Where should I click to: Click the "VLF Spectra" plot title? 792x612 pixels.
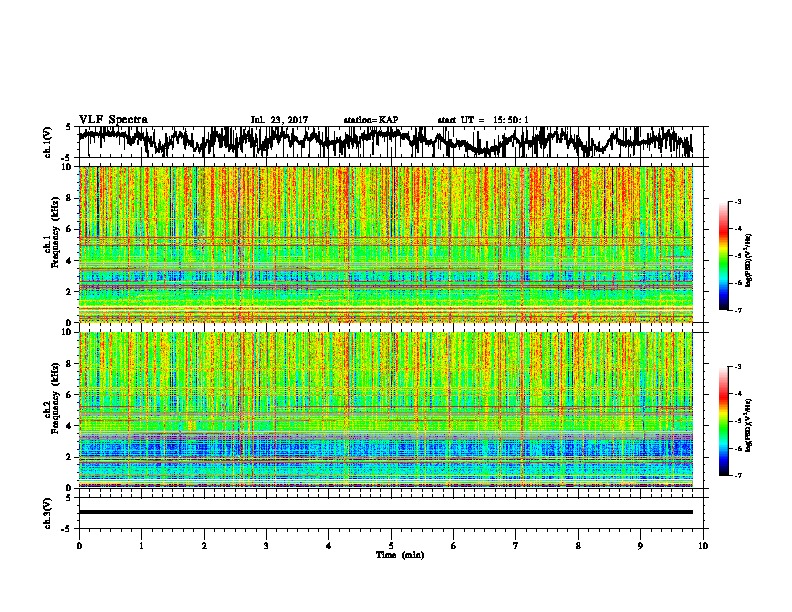click(x=113, y=120)
